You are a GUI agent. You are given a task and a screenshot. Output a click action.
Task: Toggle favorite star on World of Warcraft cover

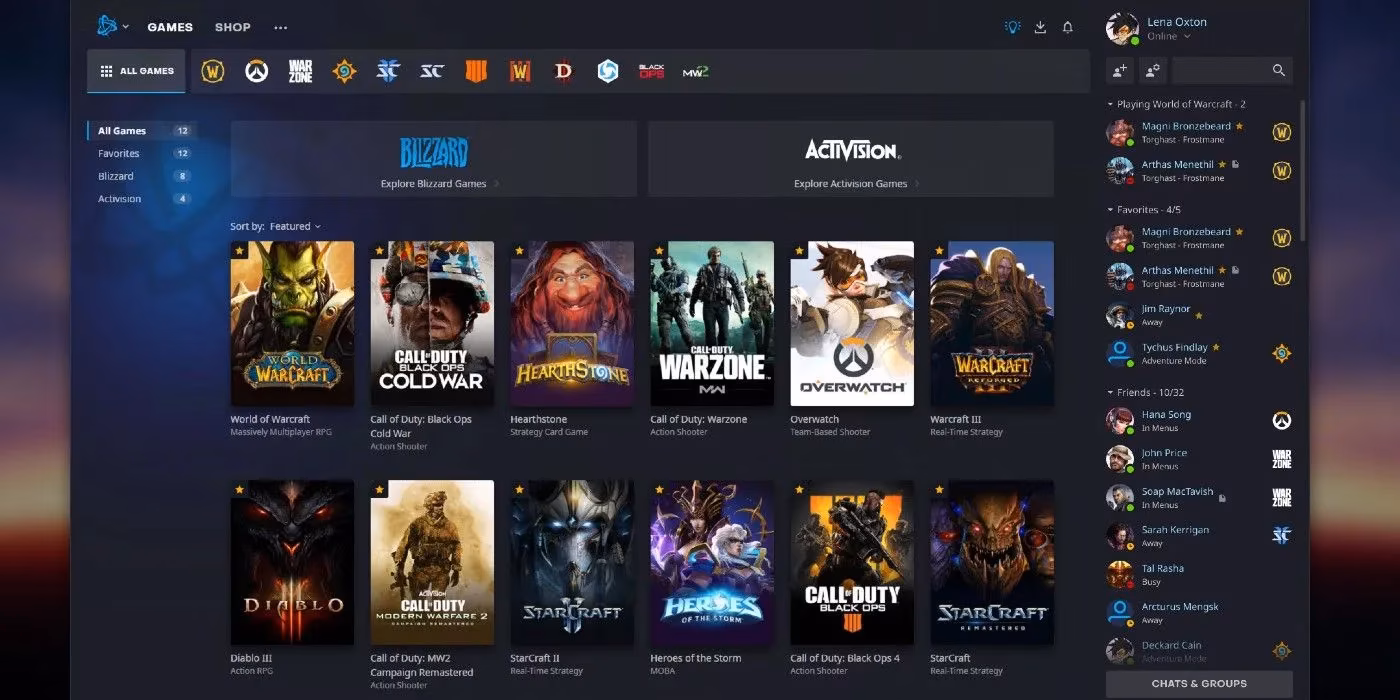[x=239, y=250]
